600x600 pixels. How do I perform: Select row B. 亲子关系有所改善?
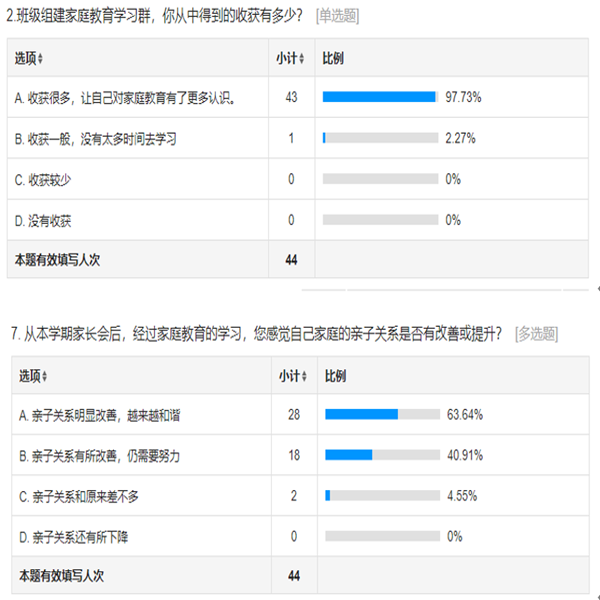(99, 456)
